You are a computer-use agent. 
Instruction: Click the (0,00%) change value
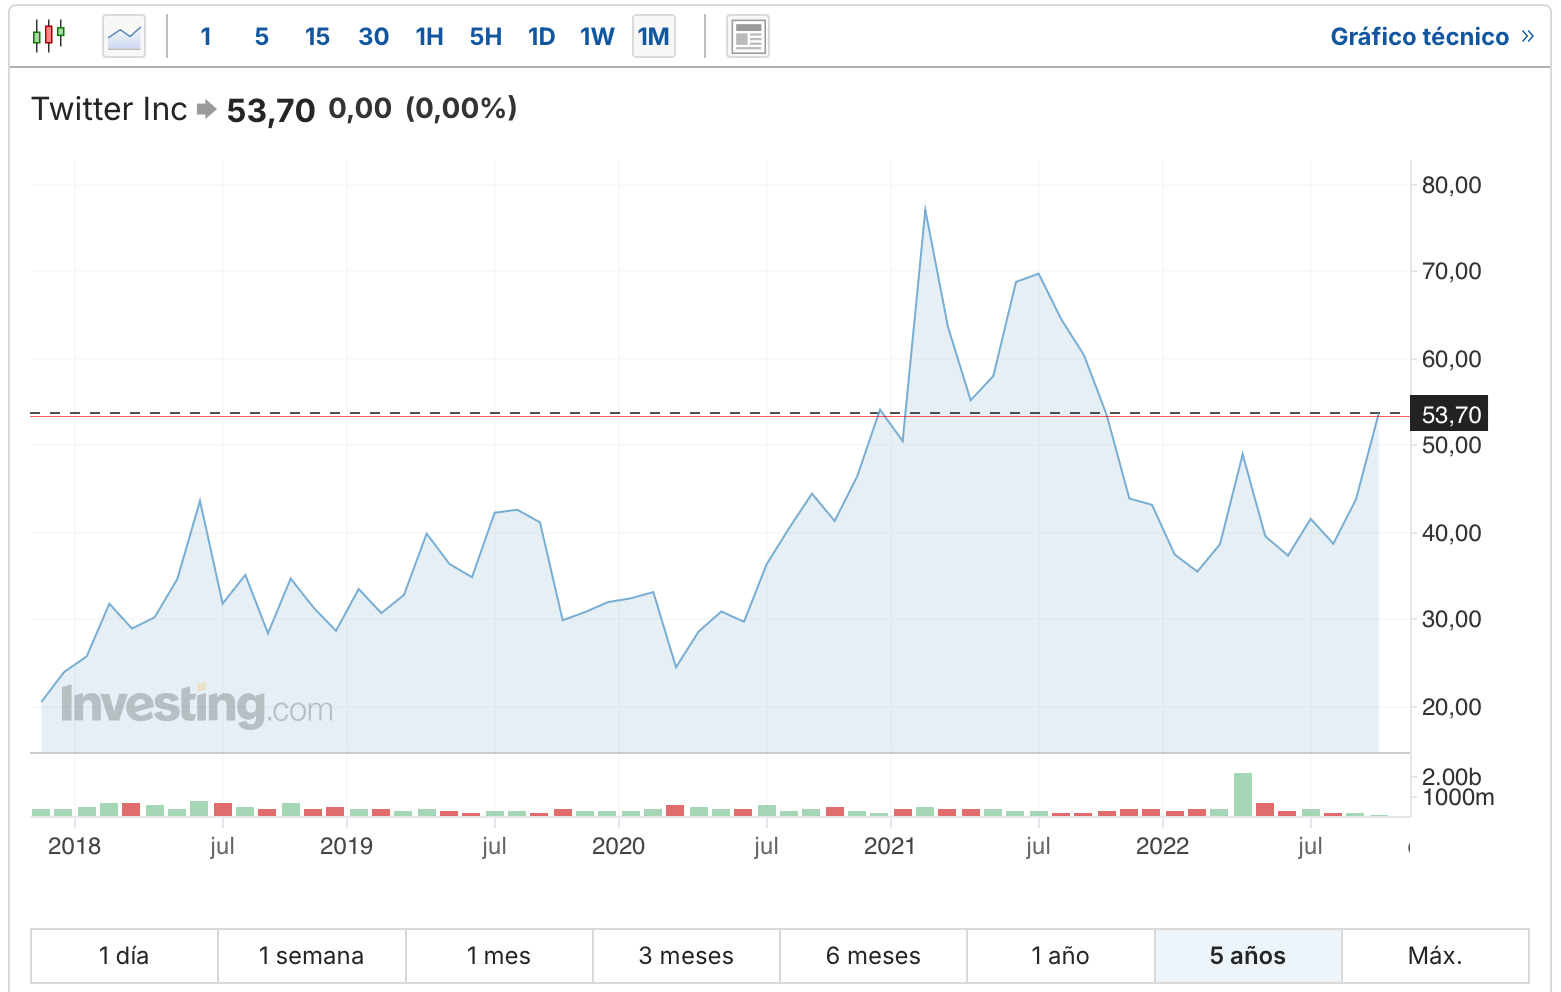click(461, 108)
